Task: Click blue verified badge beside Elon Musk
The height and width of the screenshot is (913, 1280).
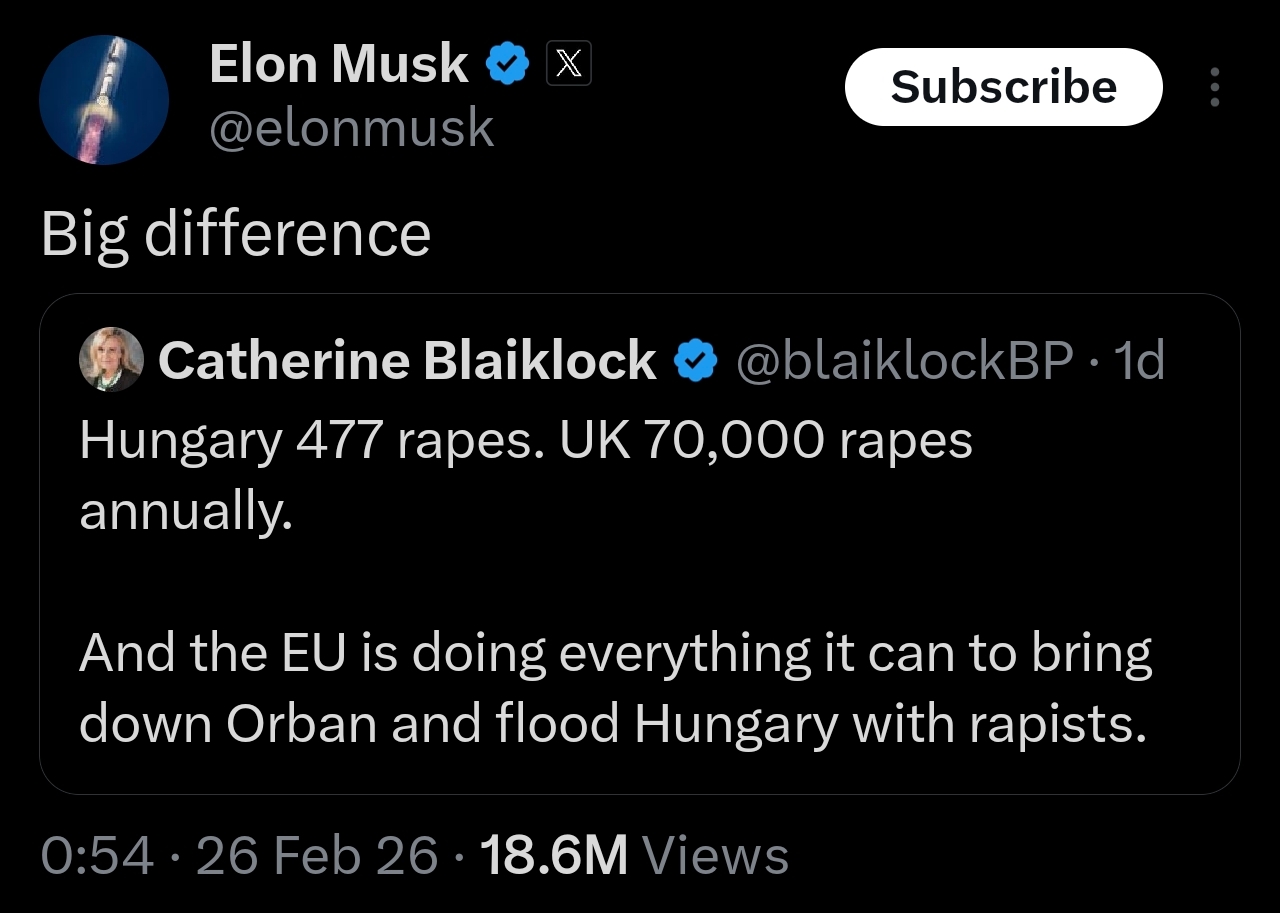Action: [x=507, y=66]
